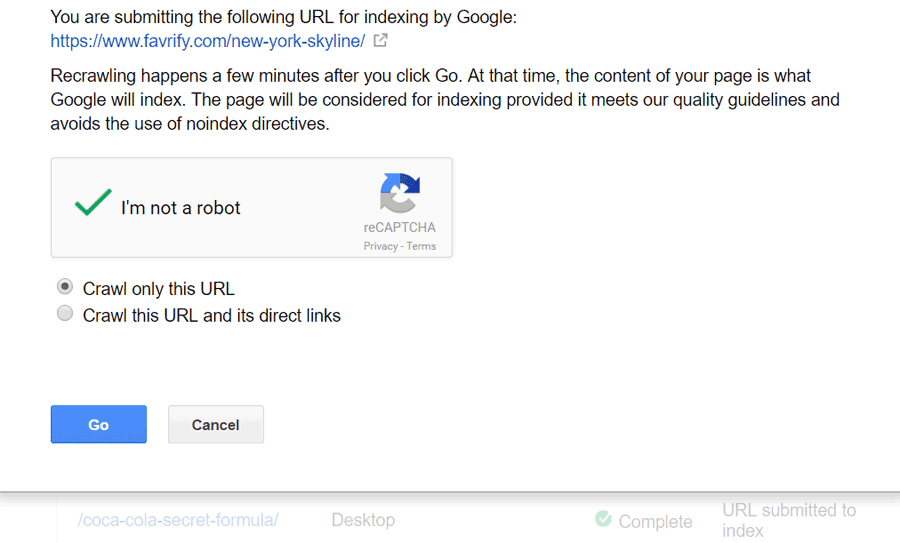900x543 pixels.
Task: Click the Desktop cell in the background row
Action: point(363,520)
